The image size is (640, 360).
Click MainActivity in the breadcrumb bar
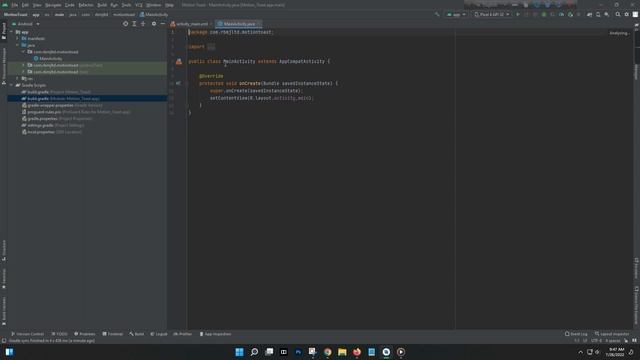tap(154, 14)
